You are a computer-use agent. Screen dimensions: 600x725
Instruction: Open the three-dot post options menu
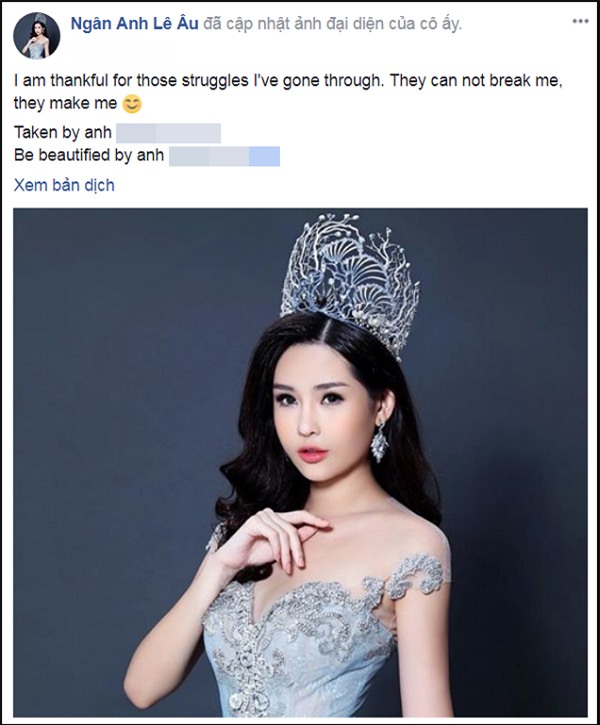[x=580, y=21]
